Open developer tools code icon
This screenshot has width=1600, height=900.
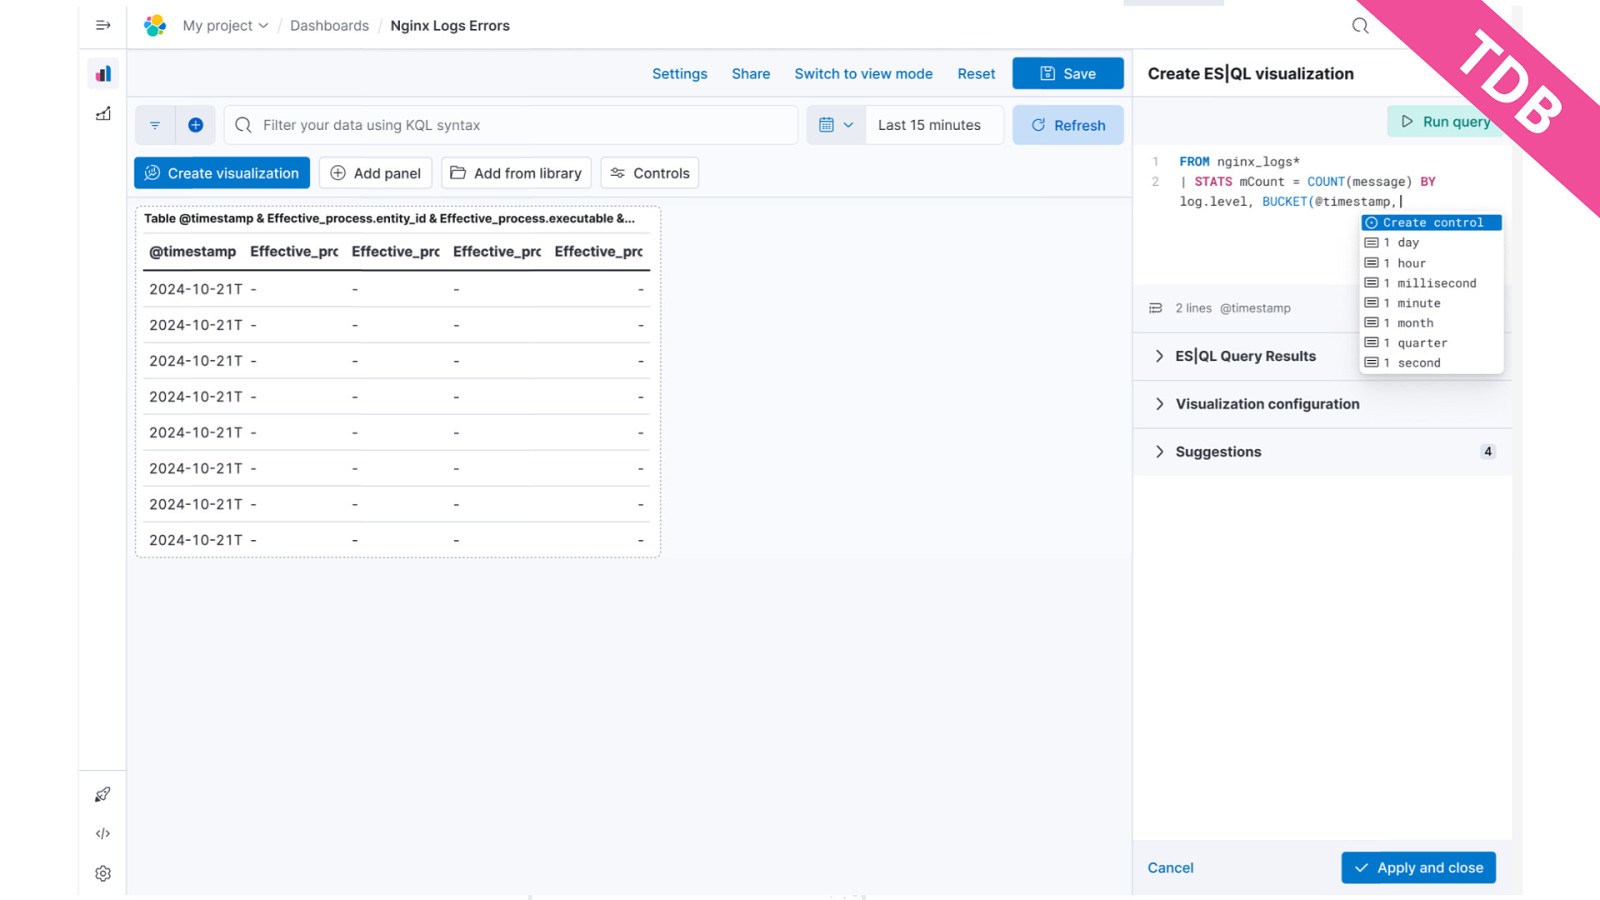pyautogui.click(x=103, y=833)
